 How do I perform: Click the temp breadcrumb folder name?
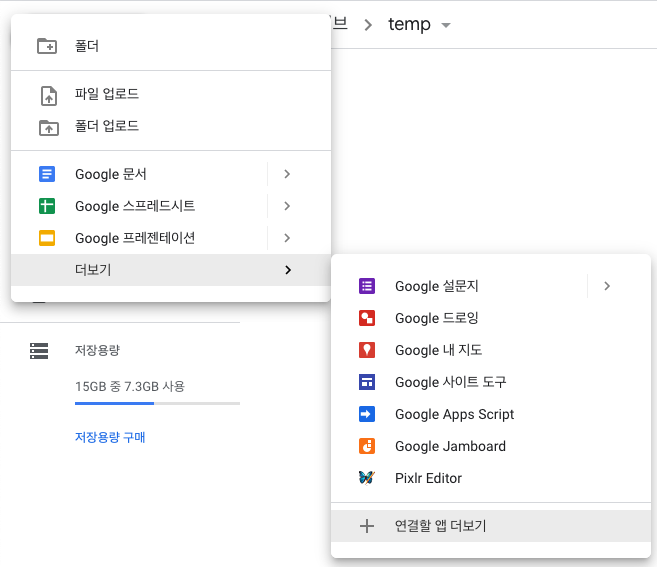[409, 24]
